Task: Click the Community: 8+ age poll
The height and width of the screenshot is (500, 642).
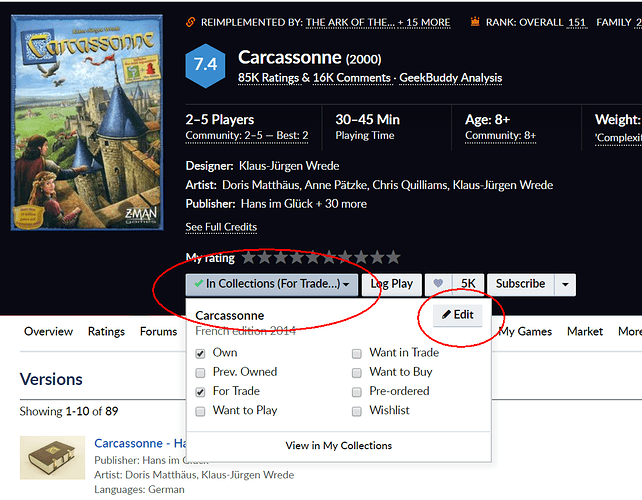Action: 500,136
